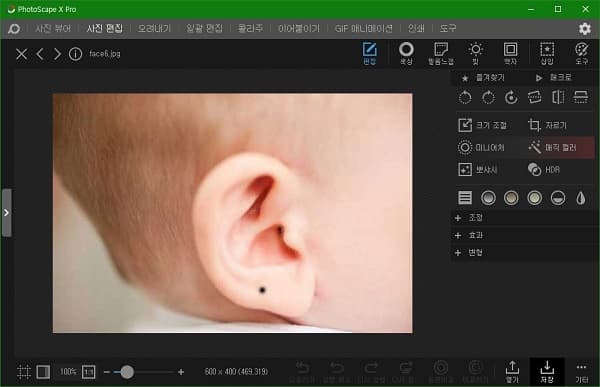
Task: Expand the 효과 section
Action: click(x=523, y=235)
